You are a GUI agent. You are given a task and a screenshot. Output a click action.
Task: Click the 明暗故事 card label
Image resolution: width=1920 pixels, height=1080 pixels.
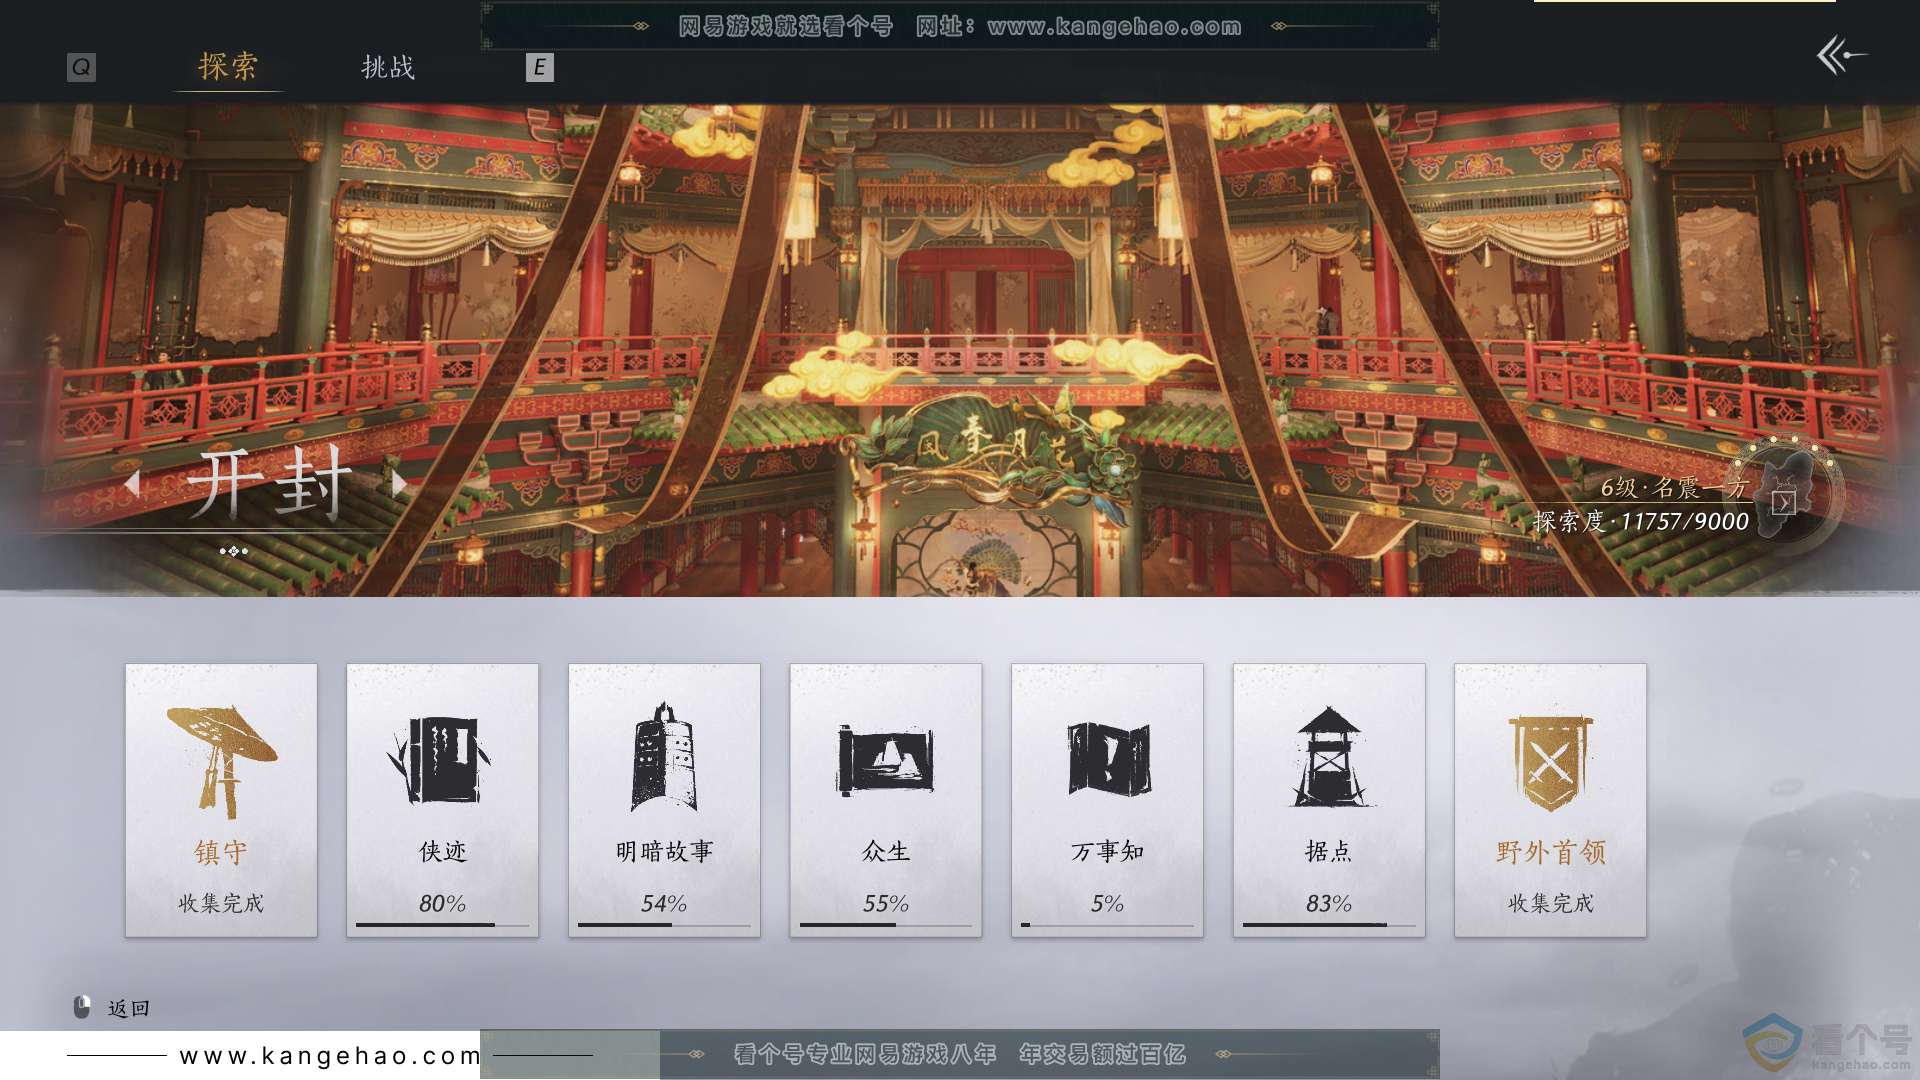[x=664, y=851]
